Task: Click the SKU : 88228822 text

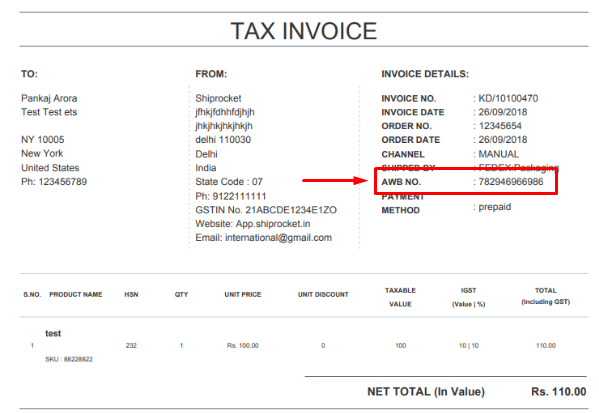Action: (69, 359)
